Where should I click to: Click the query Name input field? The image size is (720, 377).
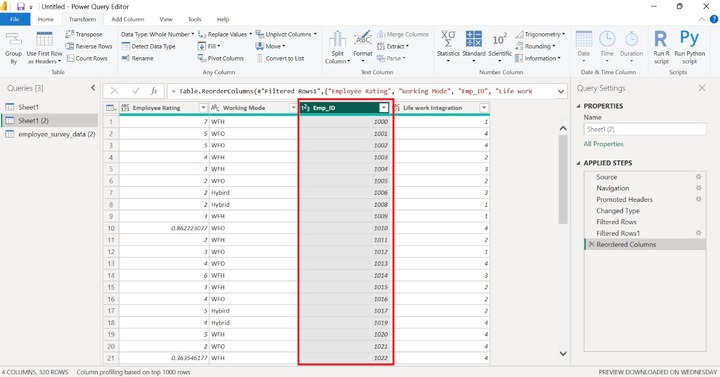click(645, 129)
